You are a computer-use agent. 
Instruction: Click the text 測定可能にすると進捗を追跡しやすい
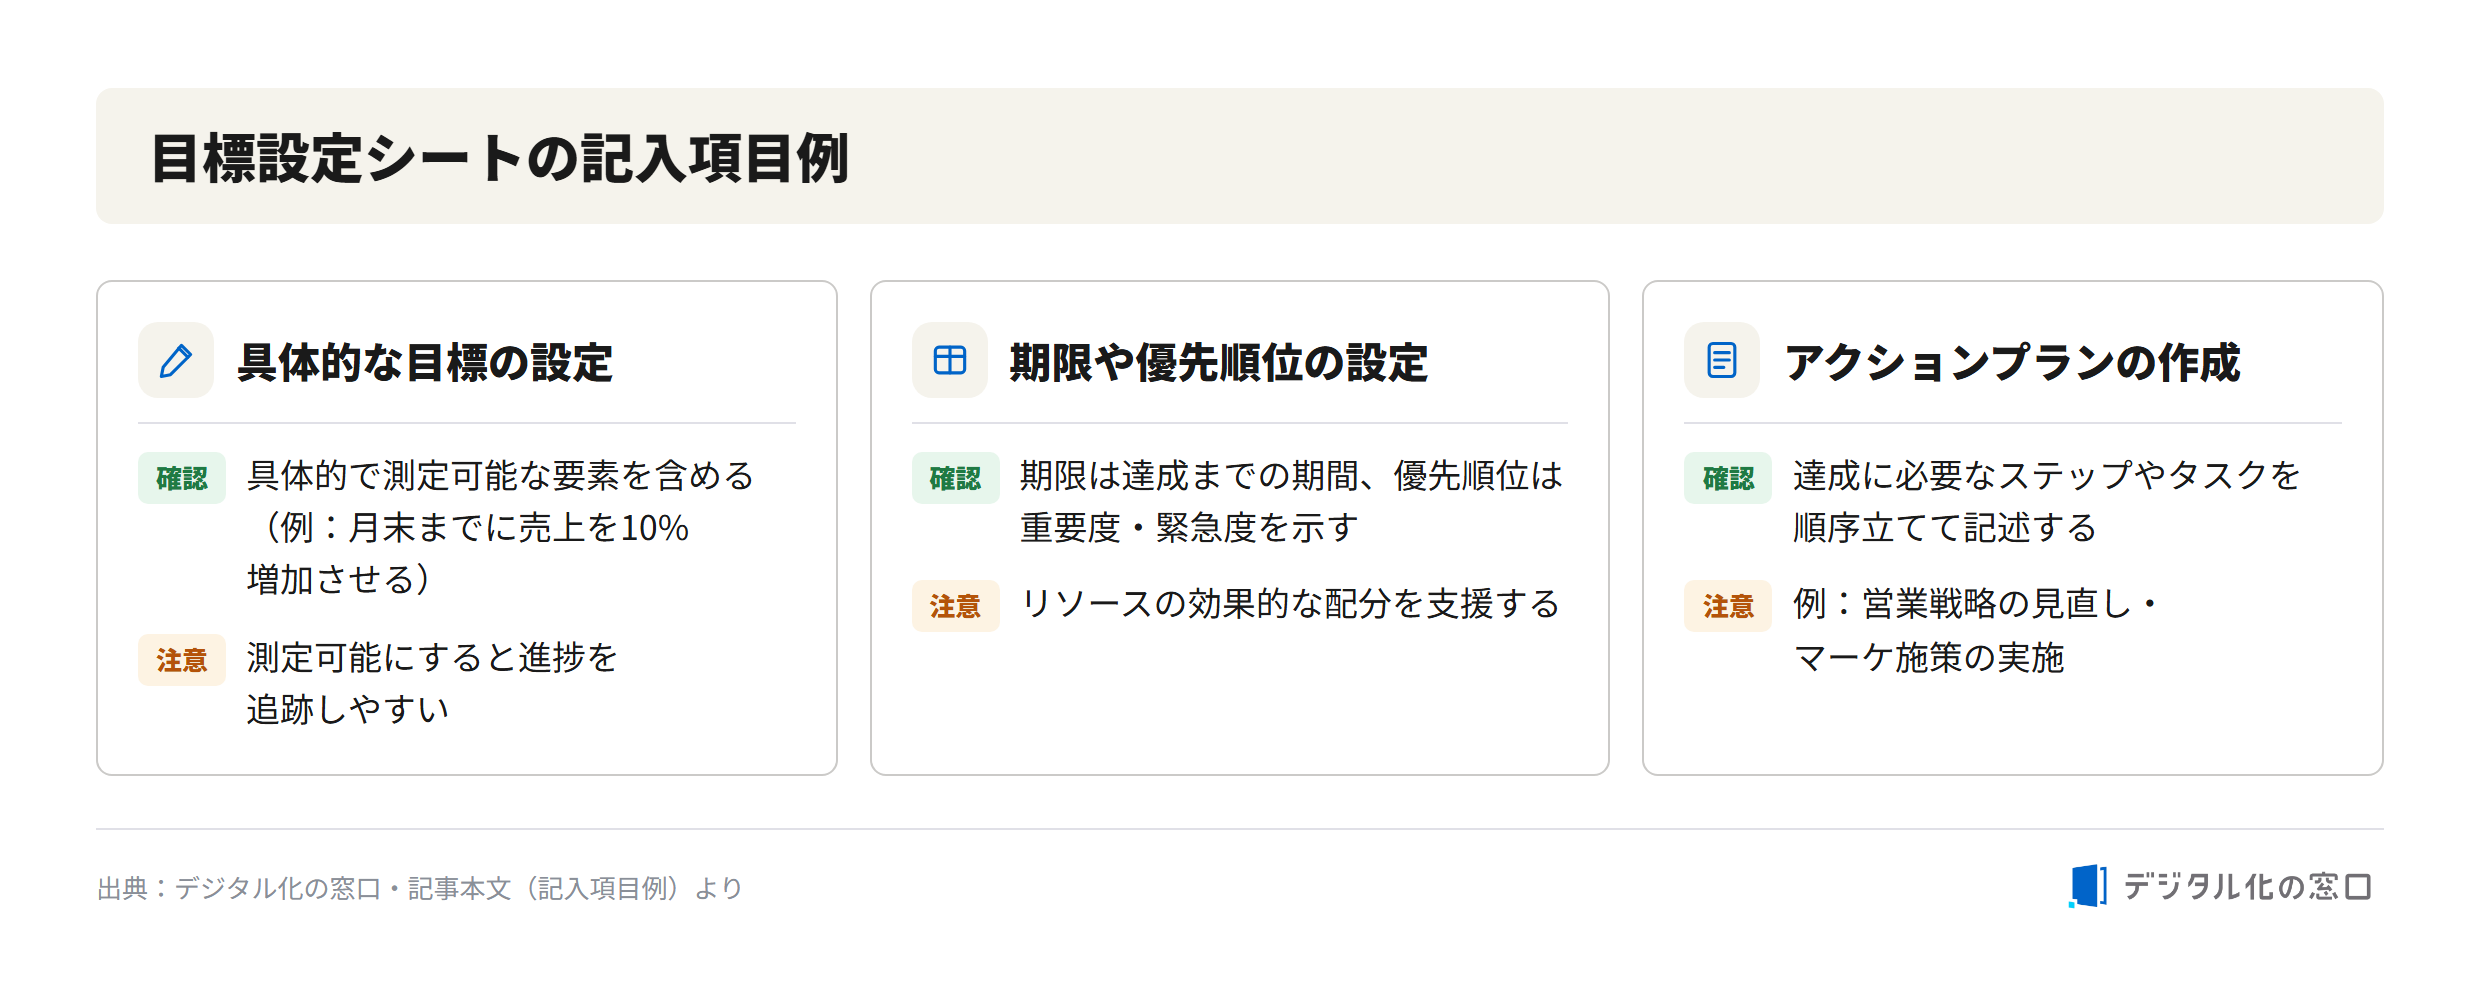(432, 683)
